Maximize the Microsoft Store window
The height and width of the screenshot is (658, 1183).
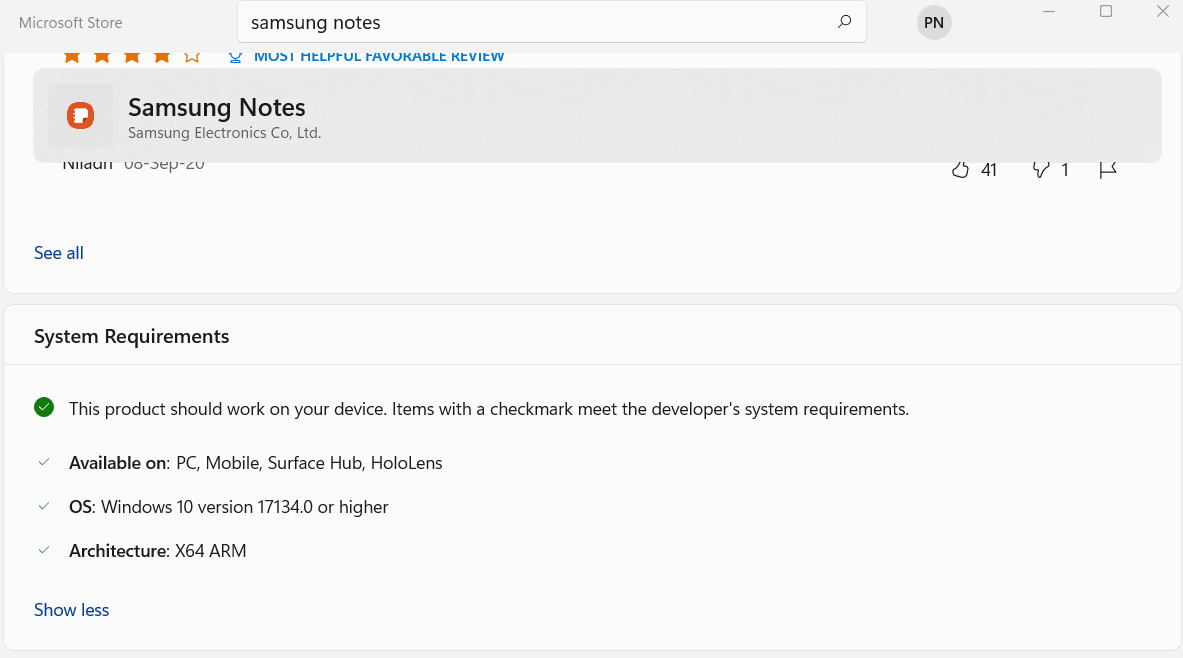pyautogui.click(x=1106, y=11)
